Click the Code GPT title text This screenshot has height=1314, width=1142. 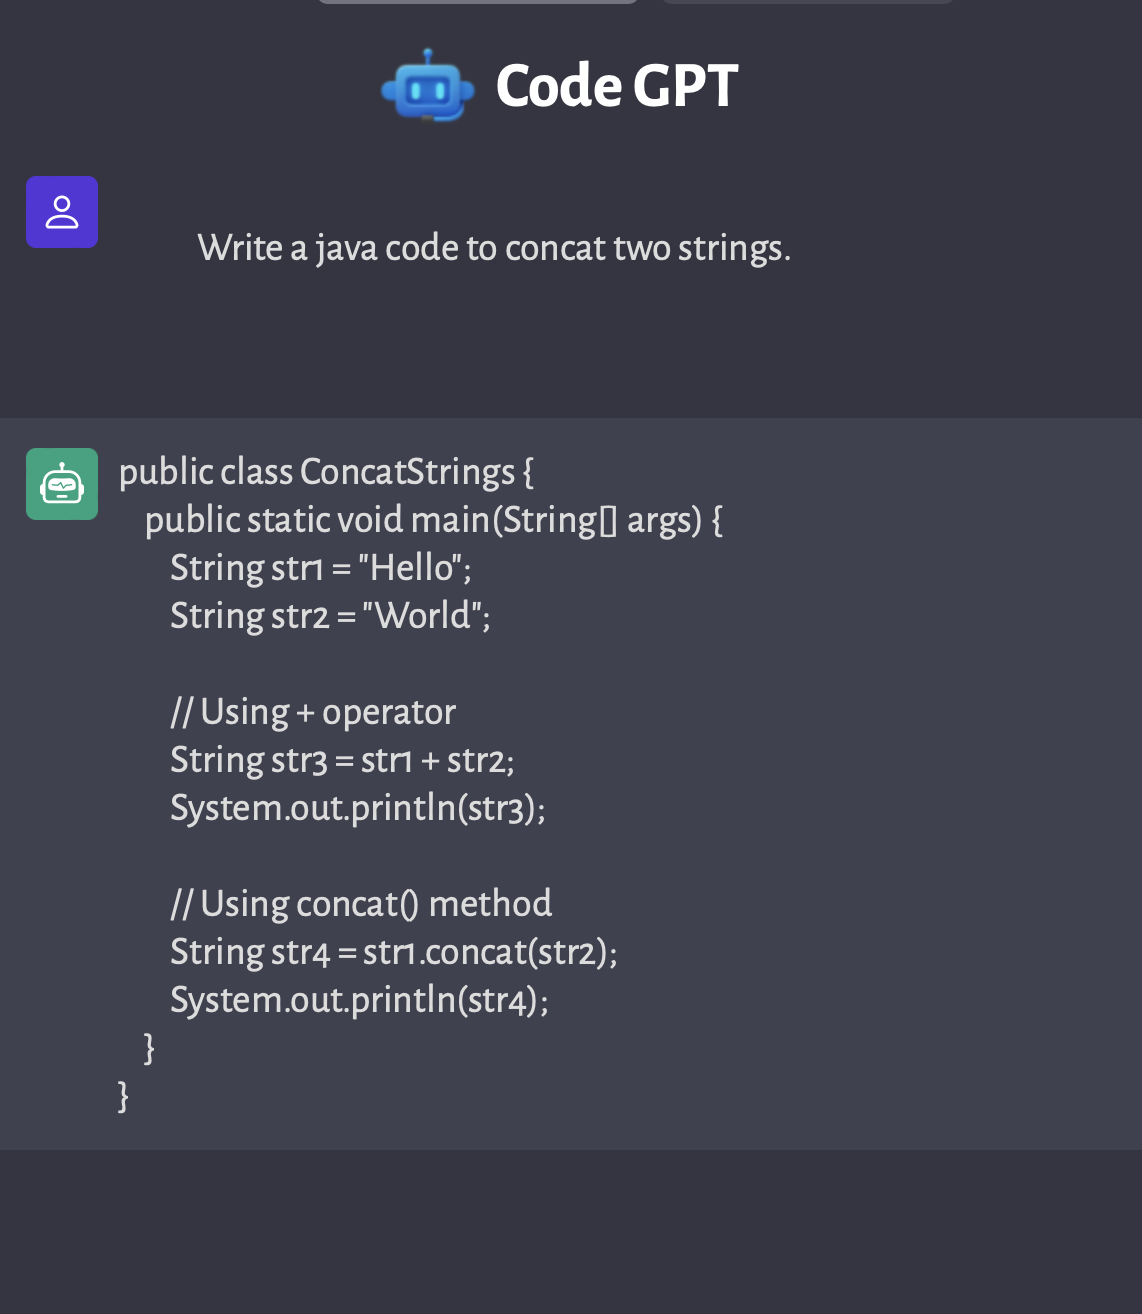click(617, 86)
